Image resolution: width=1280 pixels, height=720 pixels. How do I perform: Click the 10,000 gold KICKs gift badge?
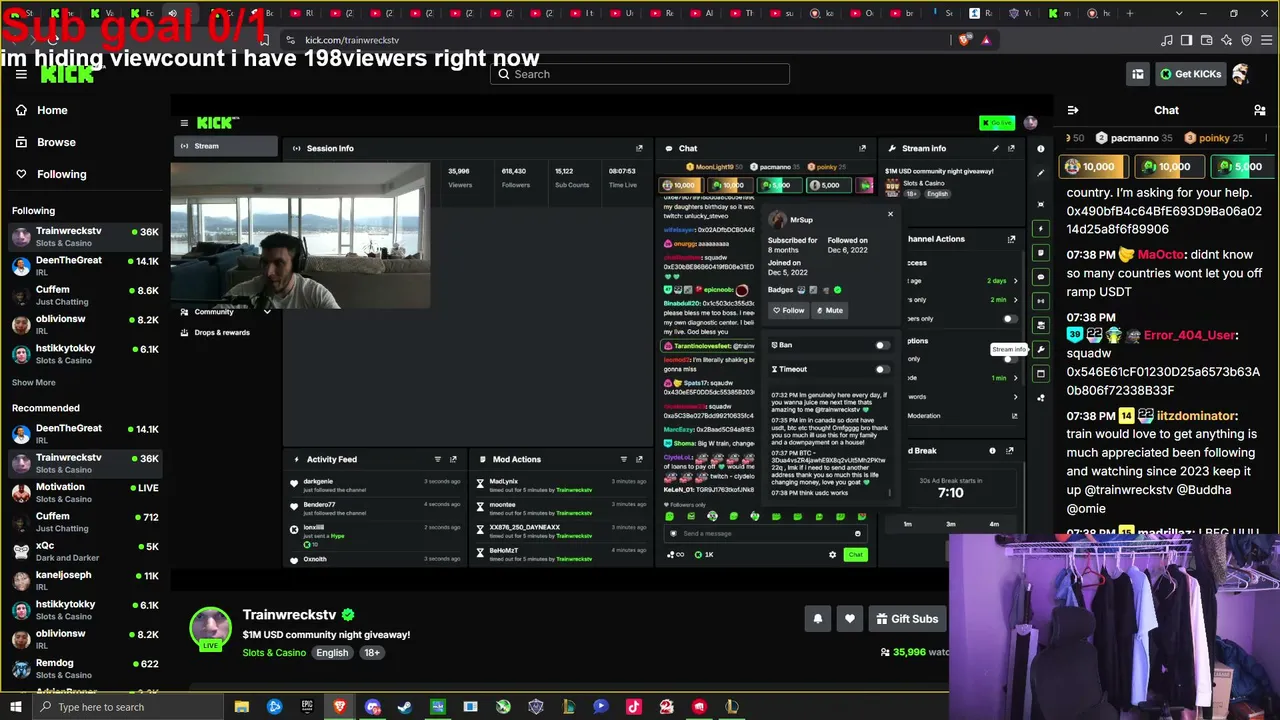[x=1093, y=167]
